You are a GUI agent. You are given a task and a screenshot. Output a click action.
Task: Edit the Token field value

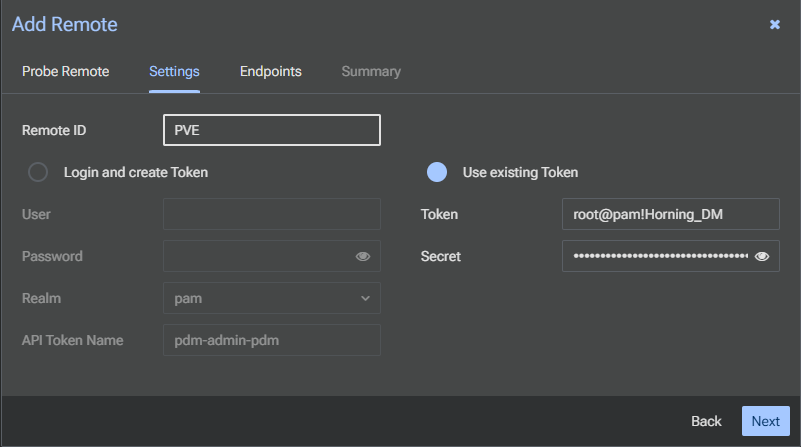671,214
